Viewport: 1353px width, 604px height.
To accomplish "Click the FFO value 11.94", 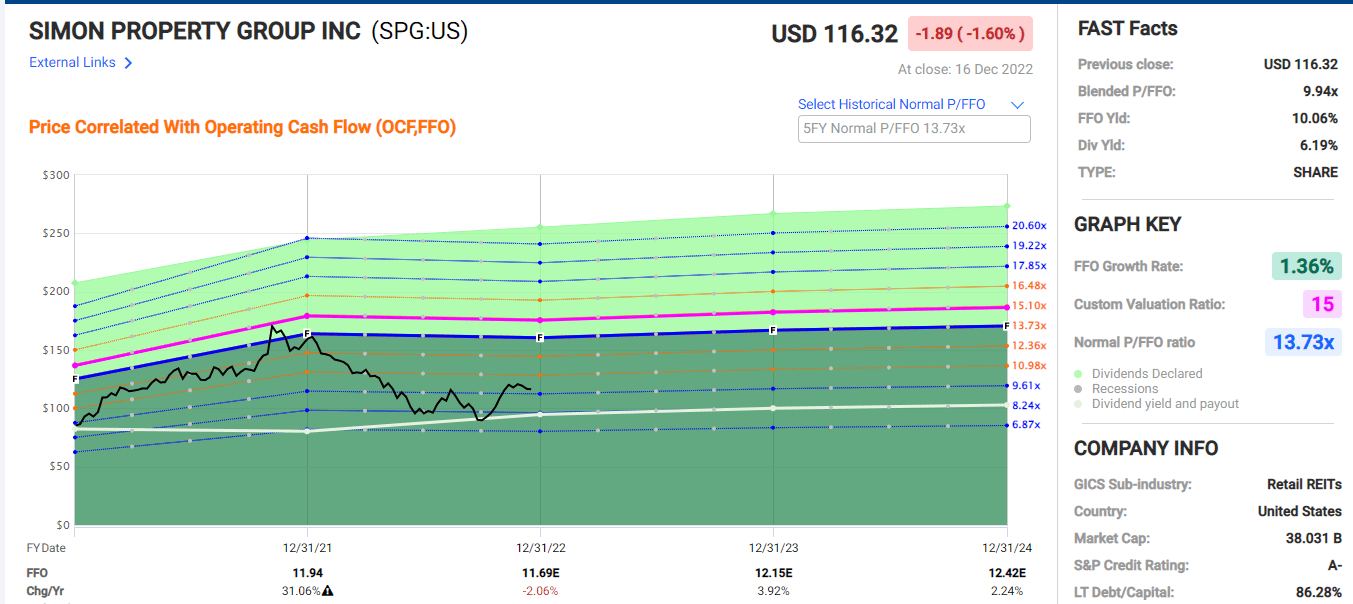I will click(306, 573).
